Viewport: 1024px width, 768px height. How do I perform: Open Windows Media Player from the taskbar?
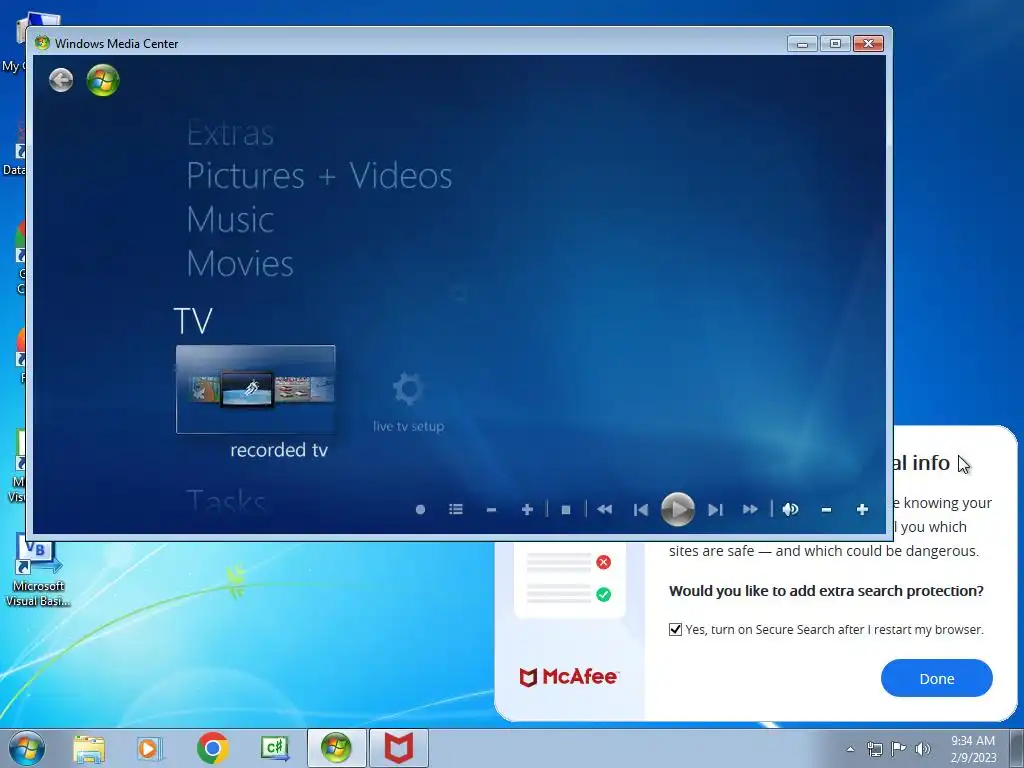(x=150, y=748)
